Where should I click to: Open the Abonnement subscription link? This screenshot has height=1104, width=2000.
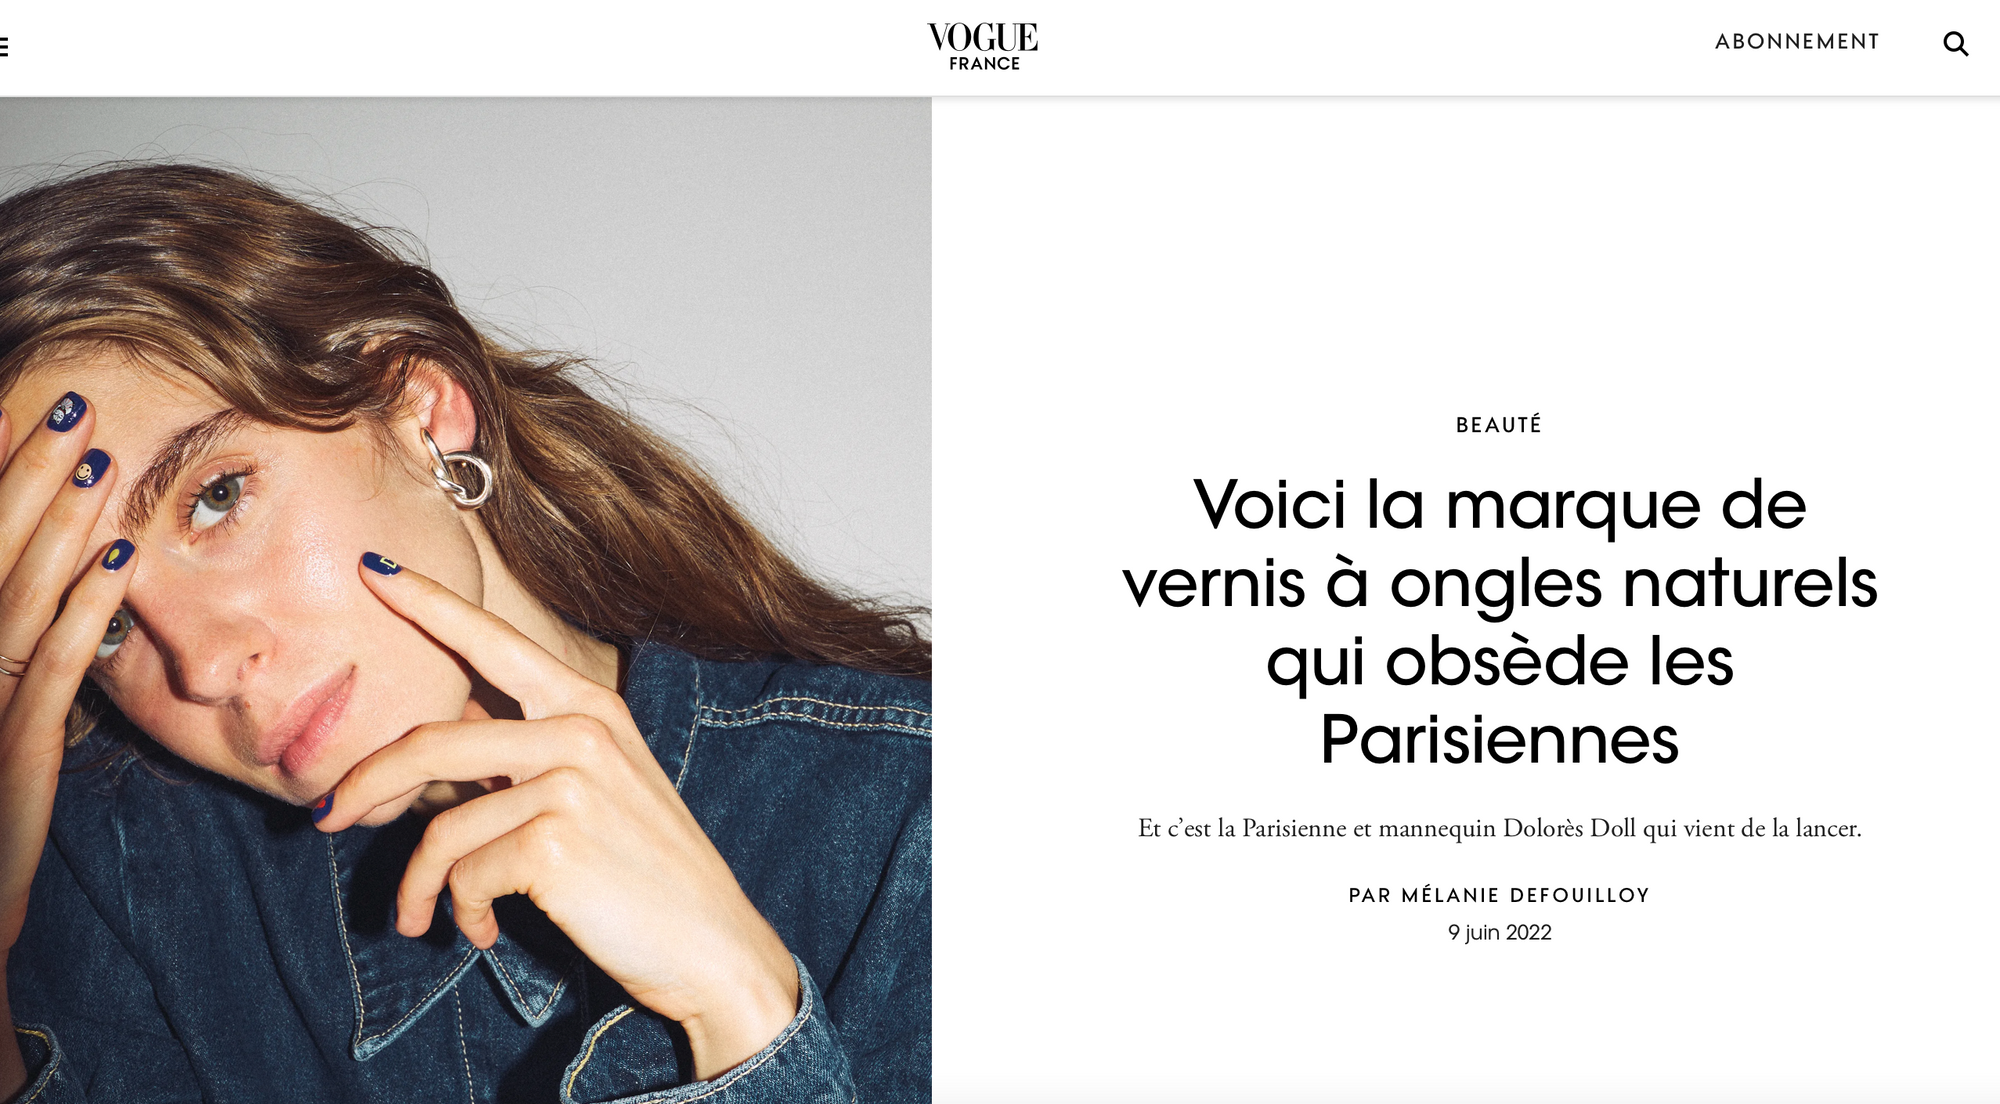tap(1797, 42)
